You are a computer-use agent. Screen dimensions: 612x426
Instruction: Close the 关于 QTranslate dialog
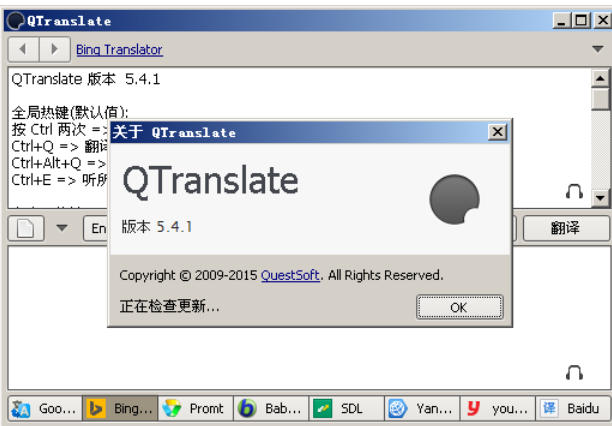497,132
